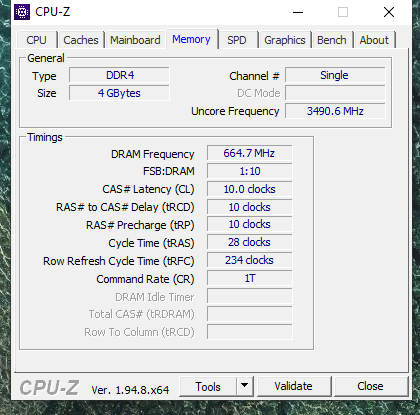Click the Uncore Frequency label
This screenshot has width=420, height=415.
coord(235,111)
